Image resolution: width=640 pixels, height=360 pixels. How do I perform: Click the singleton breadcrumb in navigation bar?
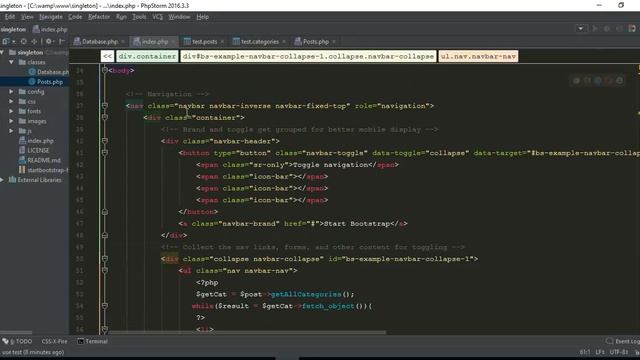point(13,29)
